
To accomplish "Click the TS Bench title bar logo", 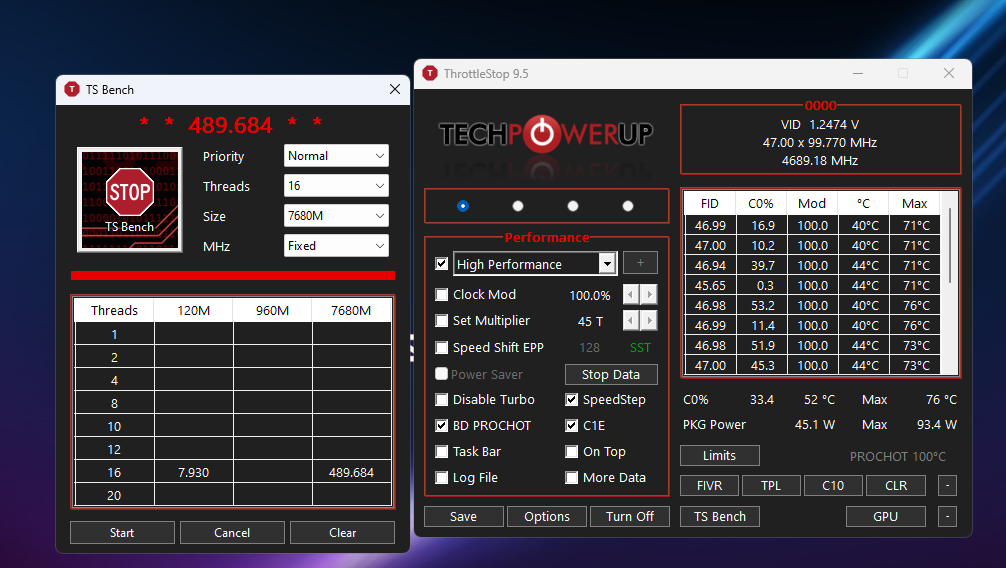I will pos(72,89).
